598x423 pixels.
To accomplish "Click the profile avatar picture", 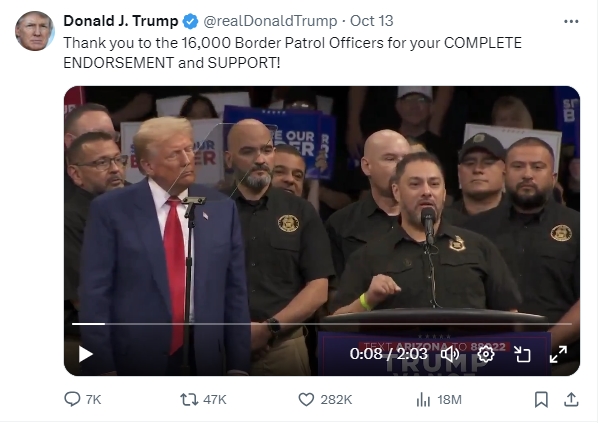I will 35,31.
